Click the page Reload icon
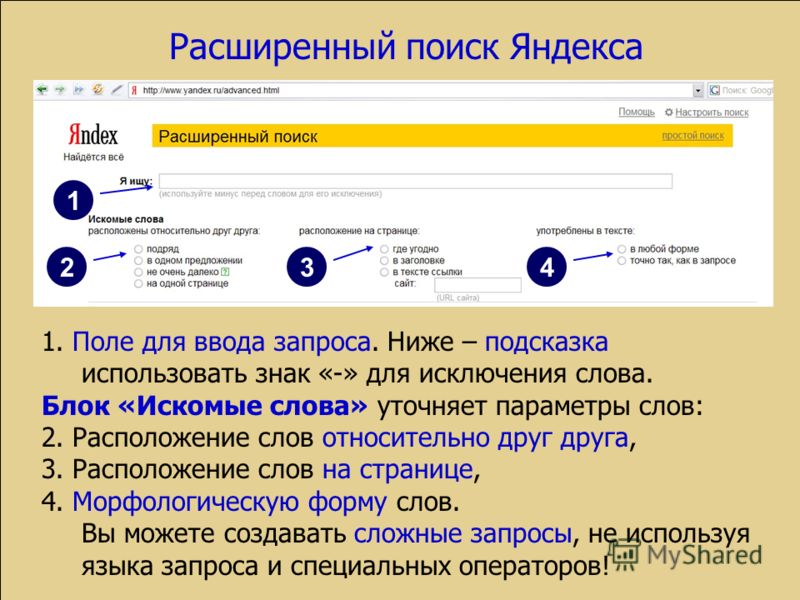800x600 pixels. [x=97, y=90]
